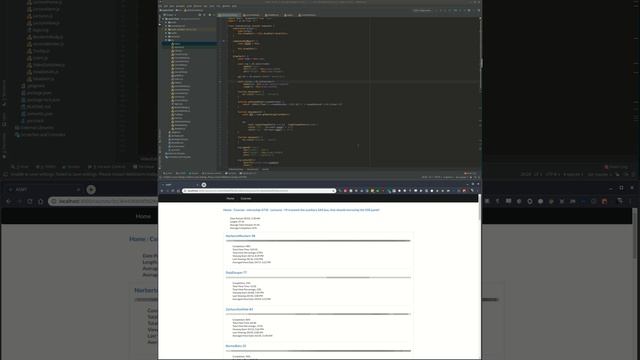The image size is (640, 360).
Task: Bookmark the page with the star icon
Action: tap(333, 191)
